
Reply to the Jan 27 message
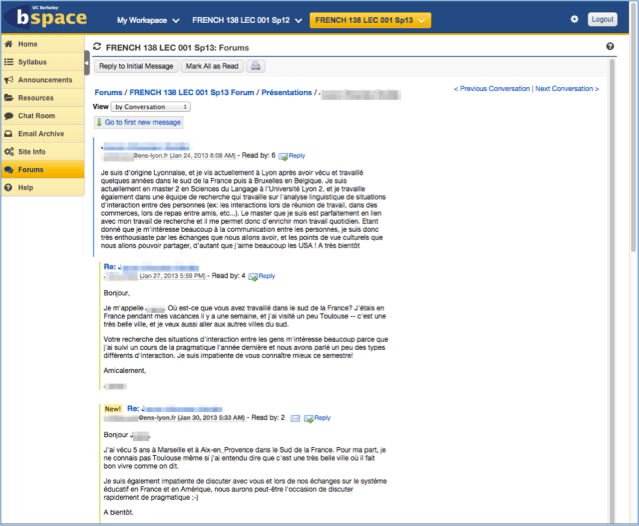pos(266,276)
